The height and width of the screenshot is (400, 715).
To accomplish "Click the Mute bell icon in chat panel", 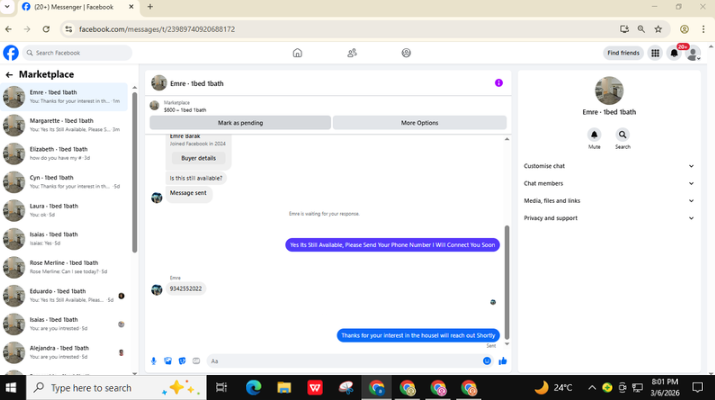I will [x=594, y=135].
